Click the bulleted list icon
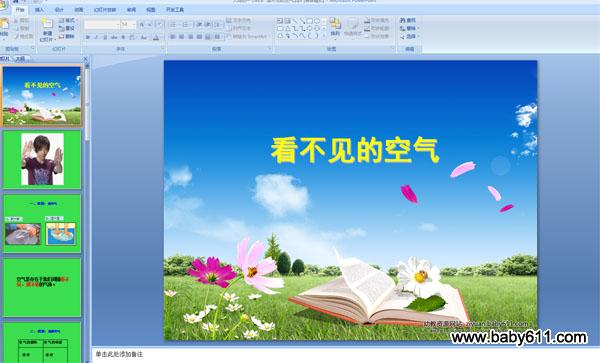This screenshot has width=600, height=363. click(173, 24)
